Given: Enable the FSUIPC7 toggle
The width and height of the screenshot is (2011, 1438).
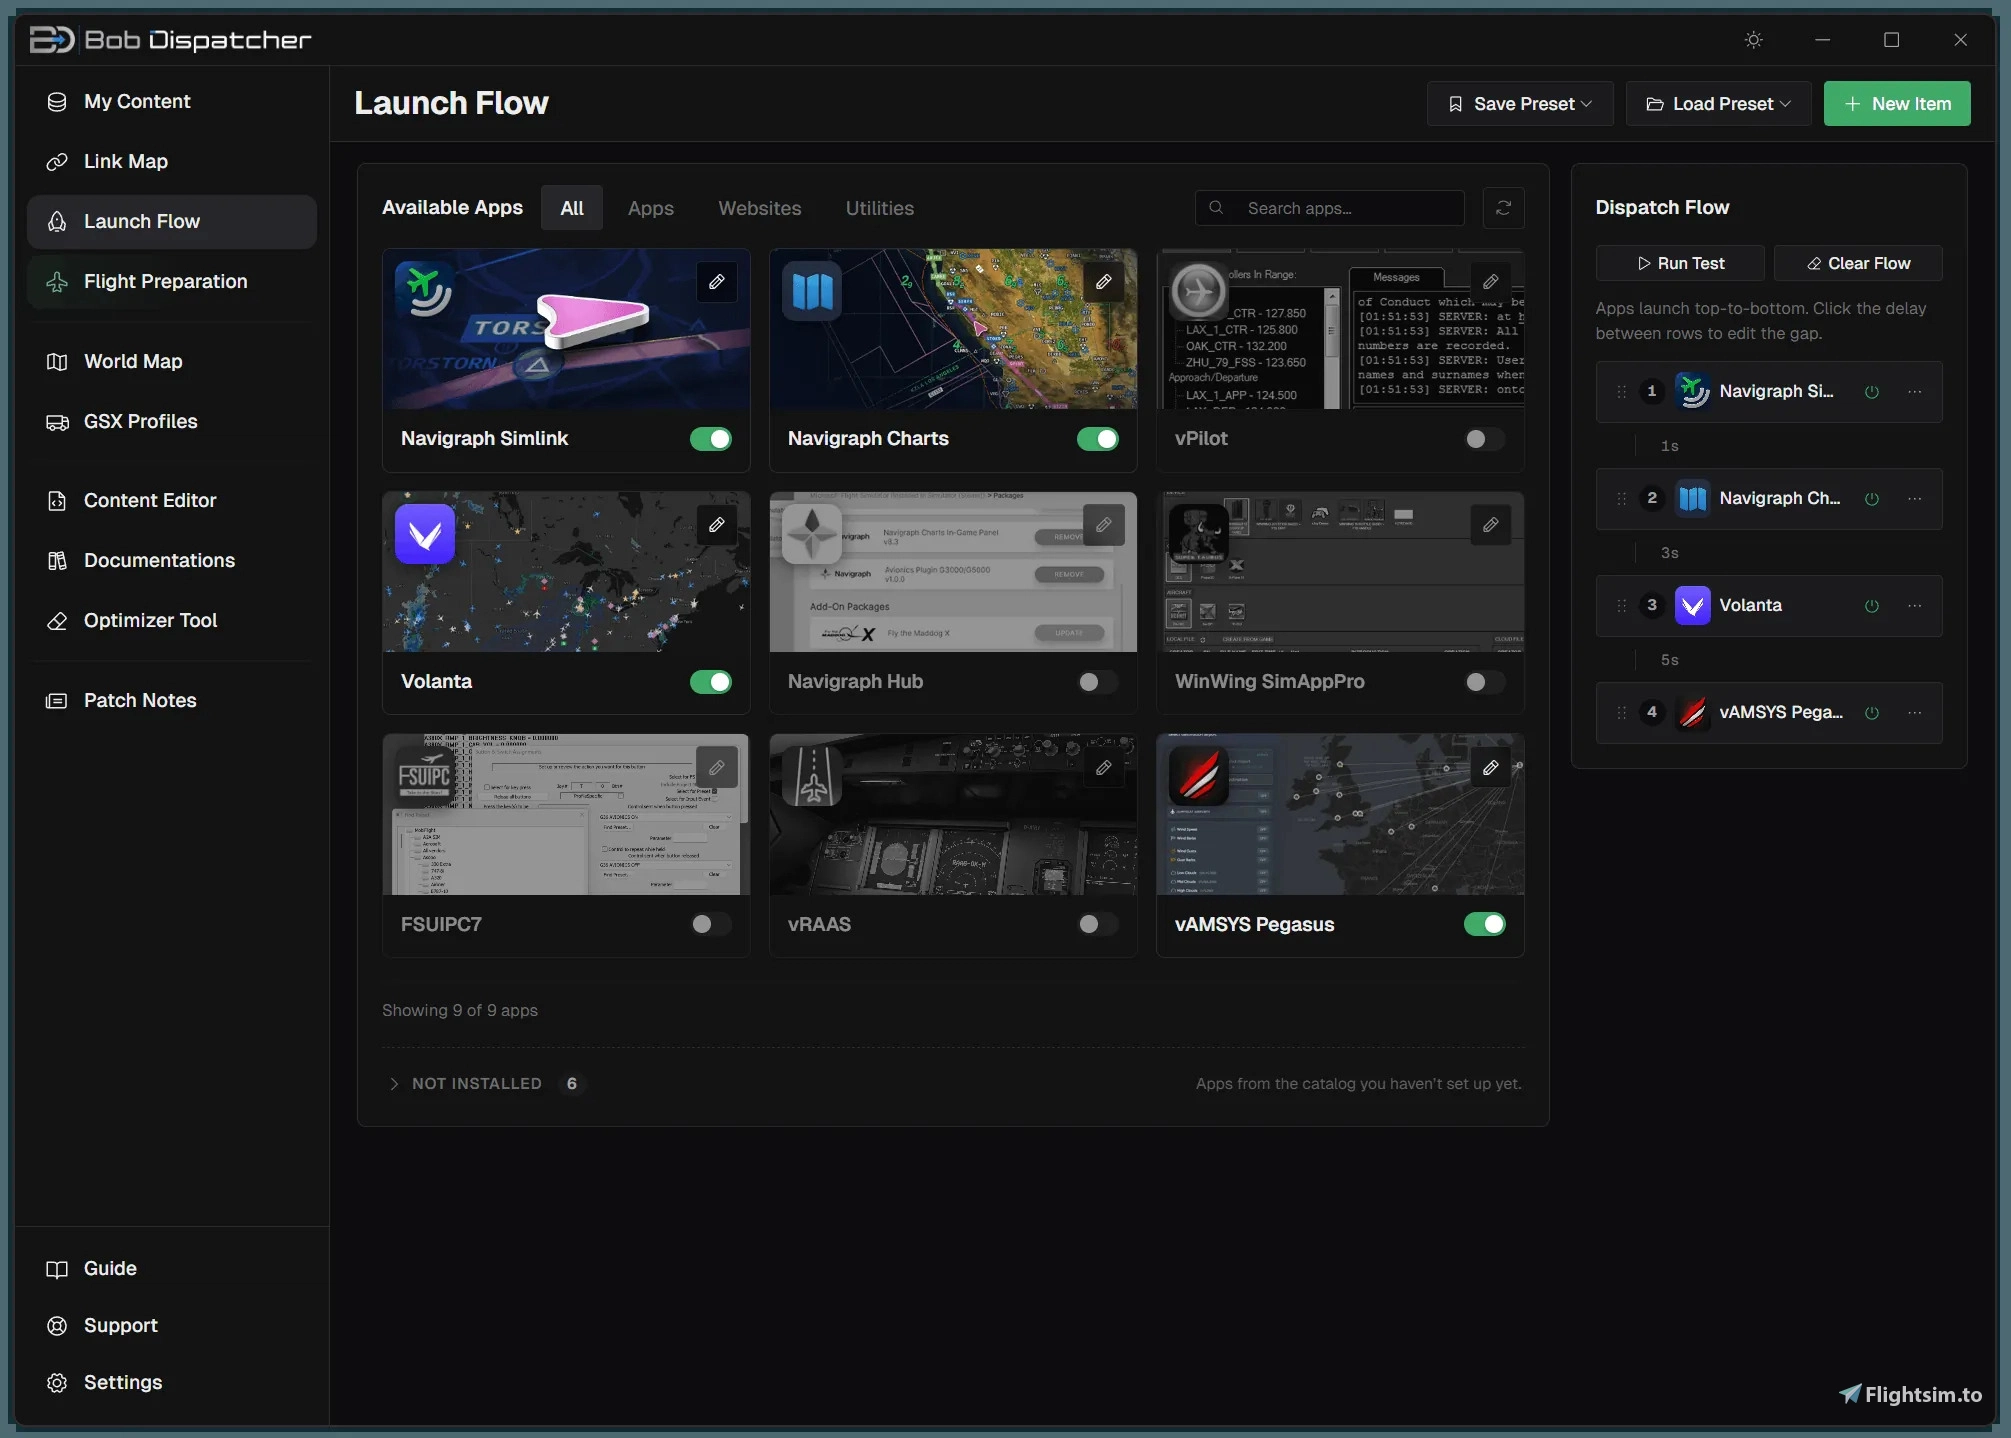Looking at the screenshot, I should click(711, 925).
